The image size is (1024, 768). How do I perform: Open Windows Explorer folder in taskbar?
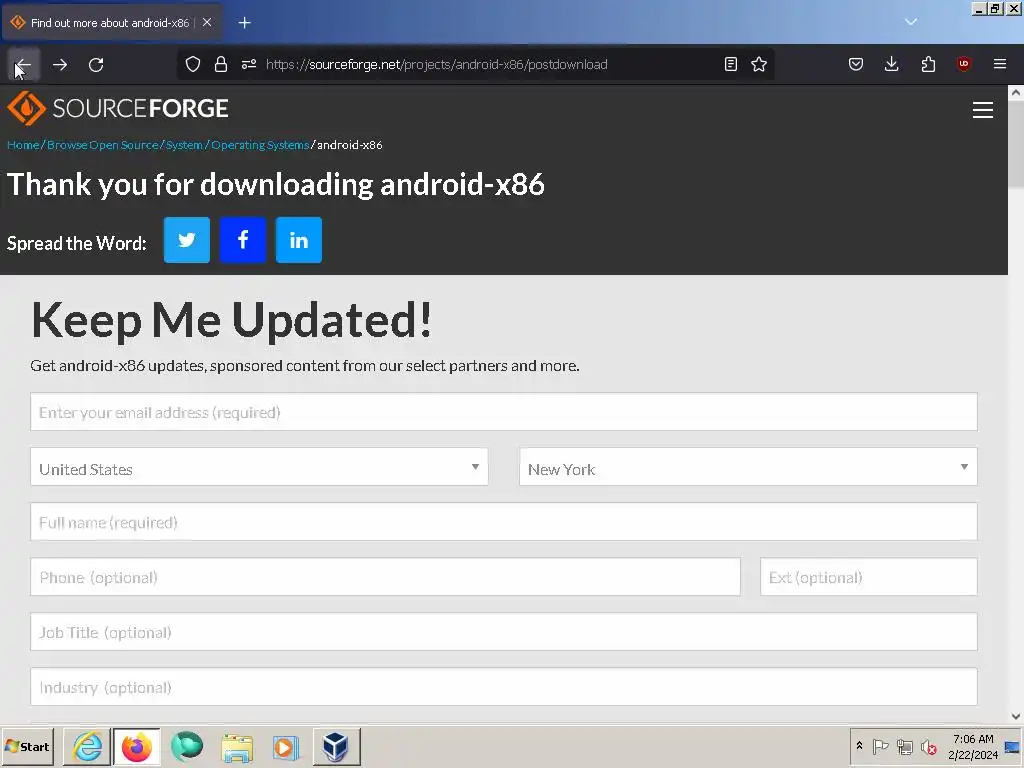(237, 746)
